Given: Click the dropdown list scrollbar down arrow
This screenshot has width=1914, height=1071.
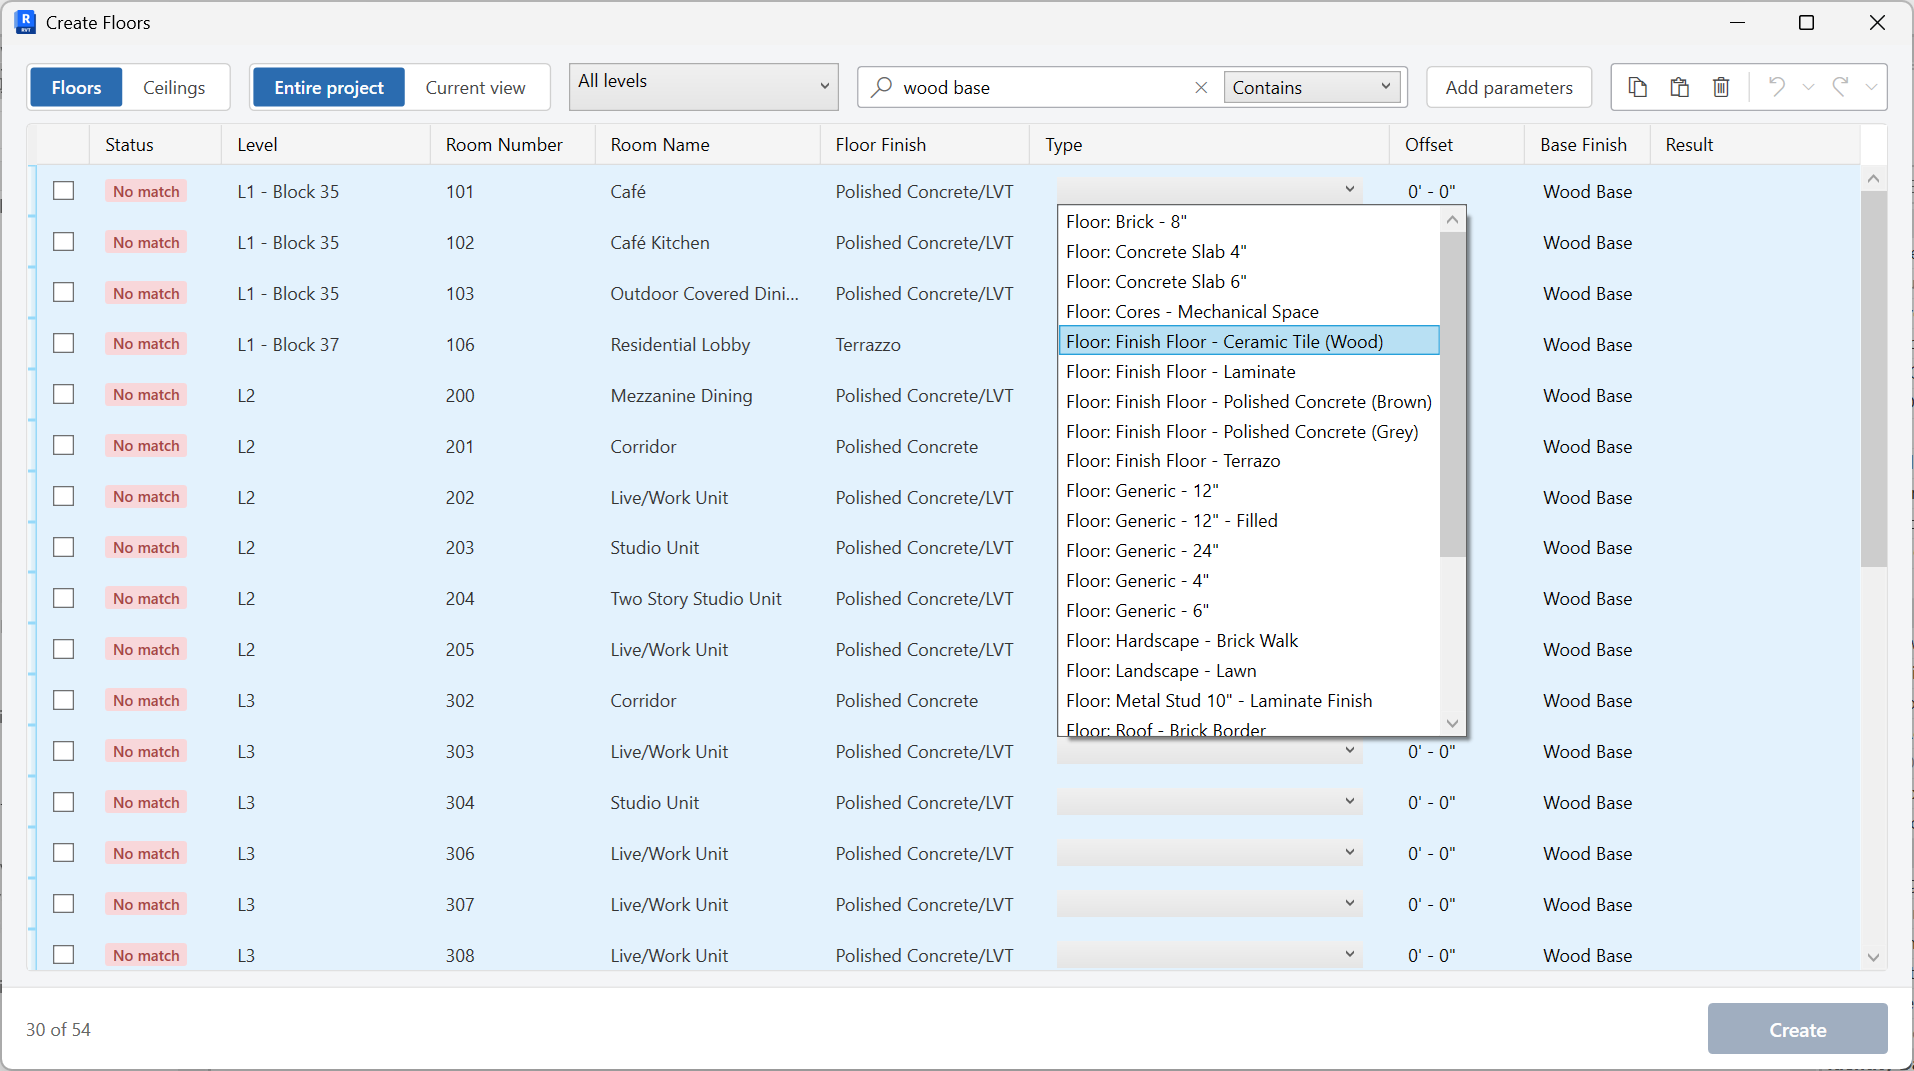Looking at the screenshot, I should click(x=1453, y=724).
